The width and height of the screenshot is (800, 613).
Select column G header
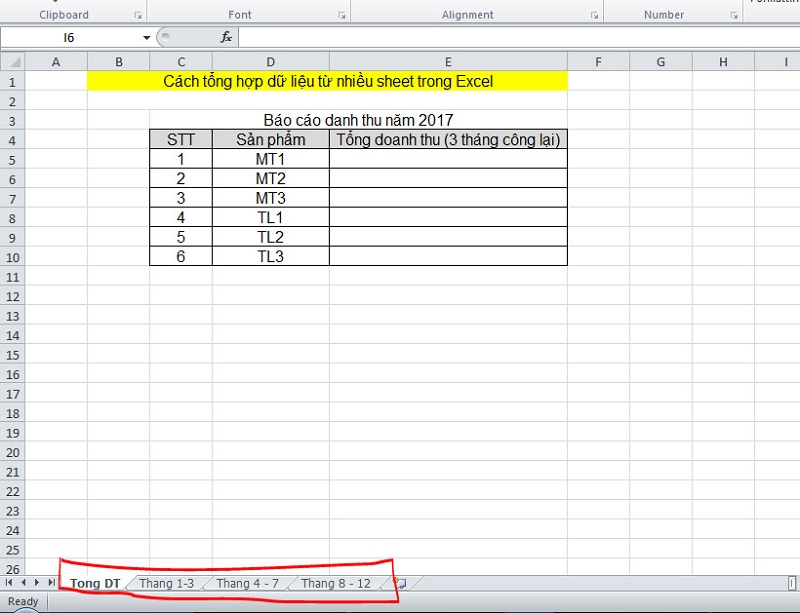point(660,62)
